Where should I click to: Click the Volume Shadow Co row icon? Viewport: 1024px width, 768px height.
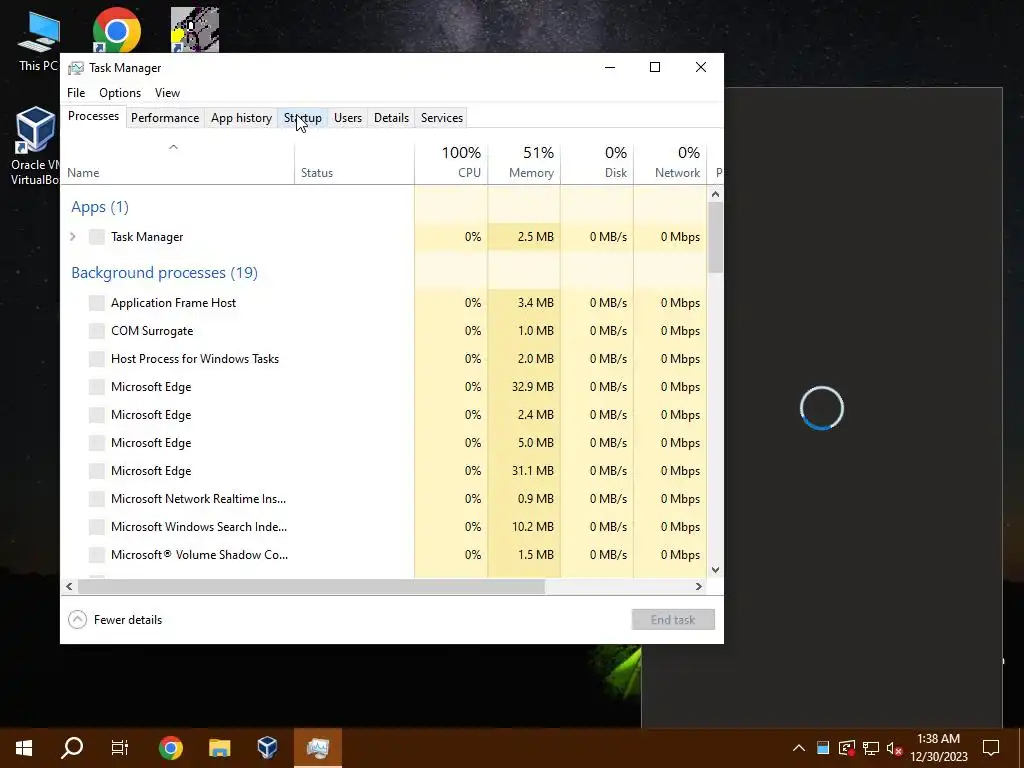pos(97,555)
